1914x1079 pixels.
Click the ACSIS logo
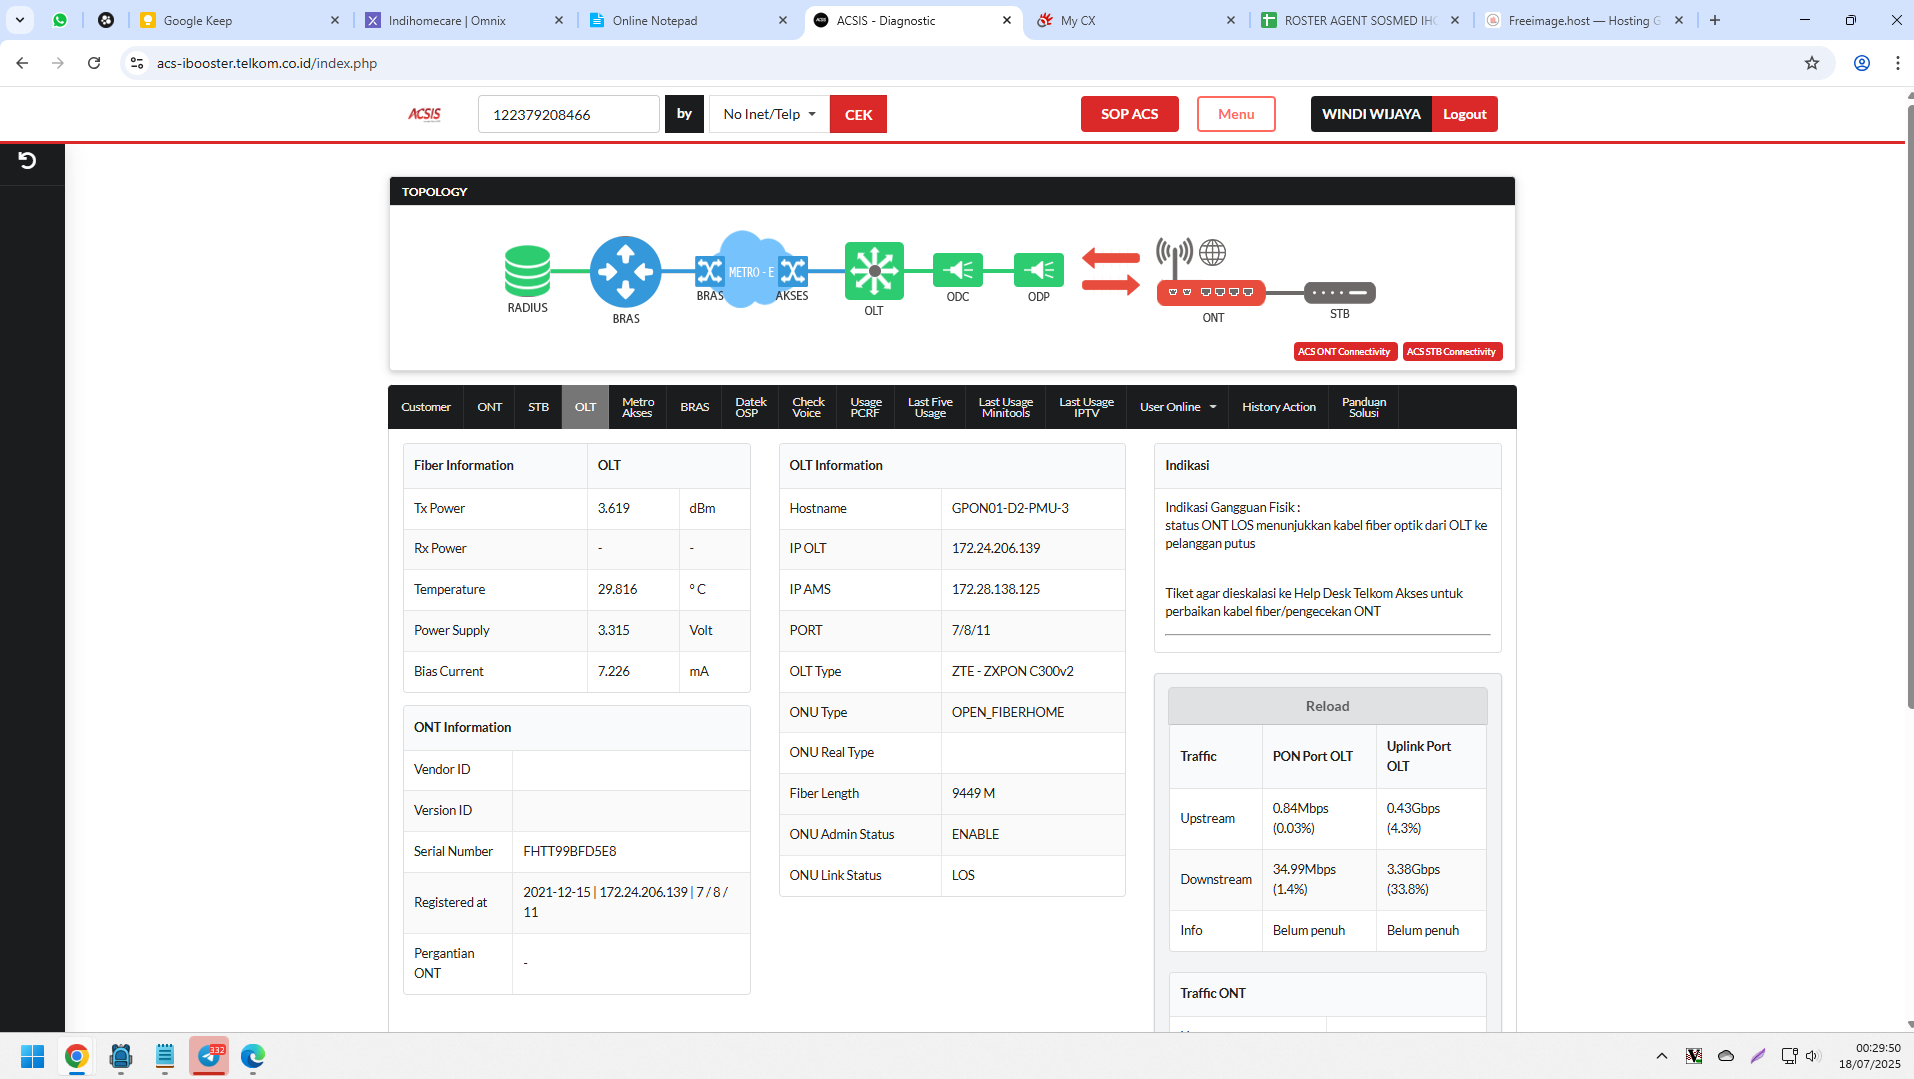[424, 114]
